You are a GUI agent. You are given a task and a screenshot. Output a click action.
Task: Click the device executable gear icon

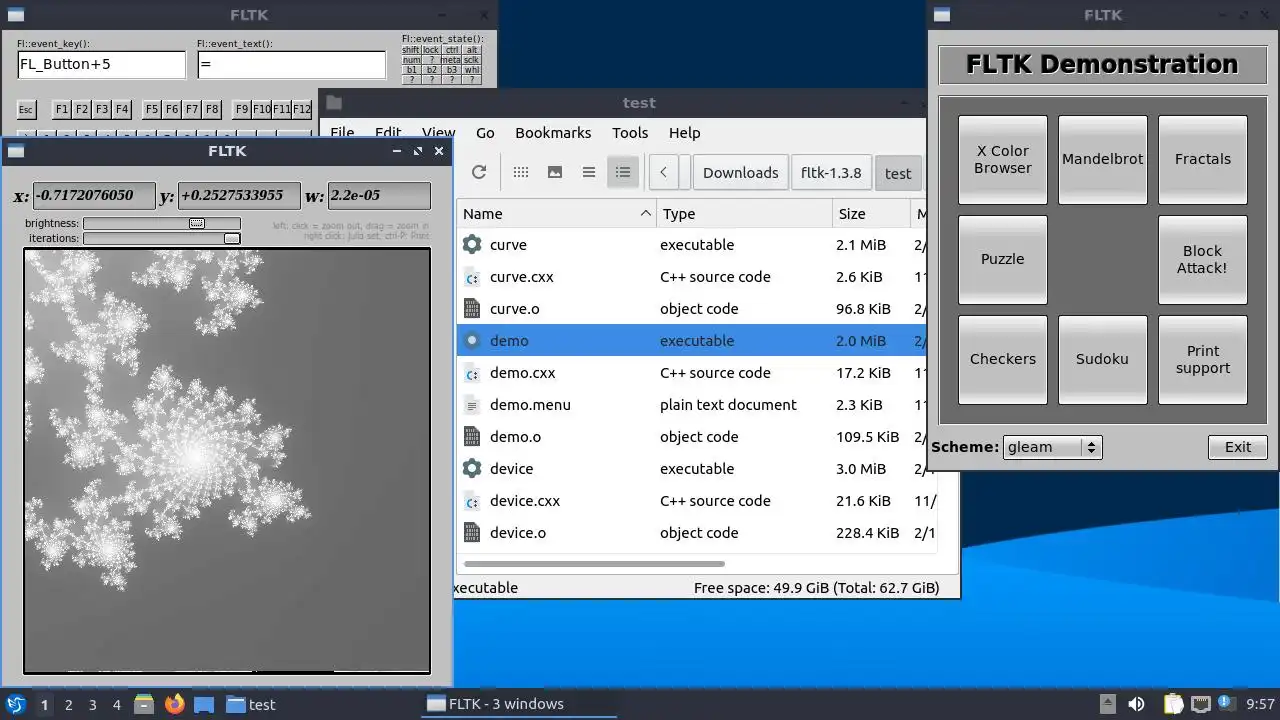point(472,468)
